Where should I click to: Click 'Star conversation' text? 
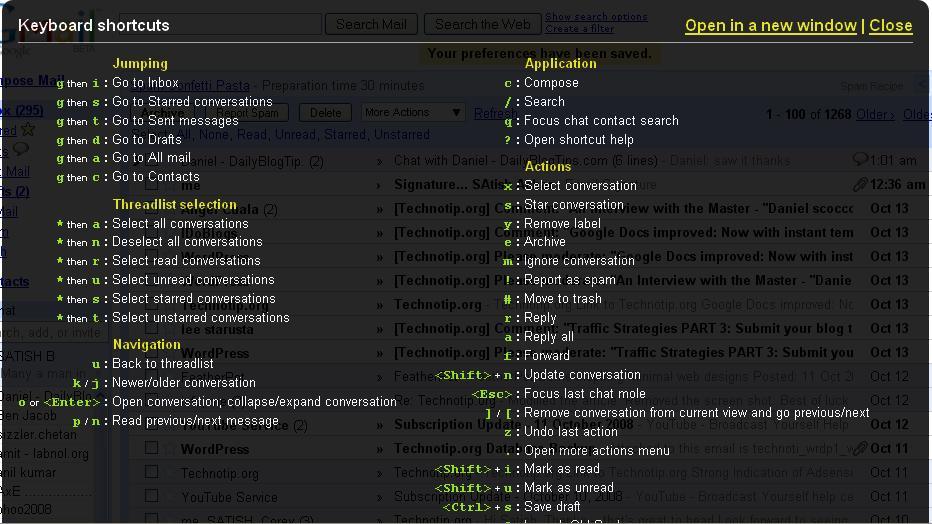(x=574, y=204)
